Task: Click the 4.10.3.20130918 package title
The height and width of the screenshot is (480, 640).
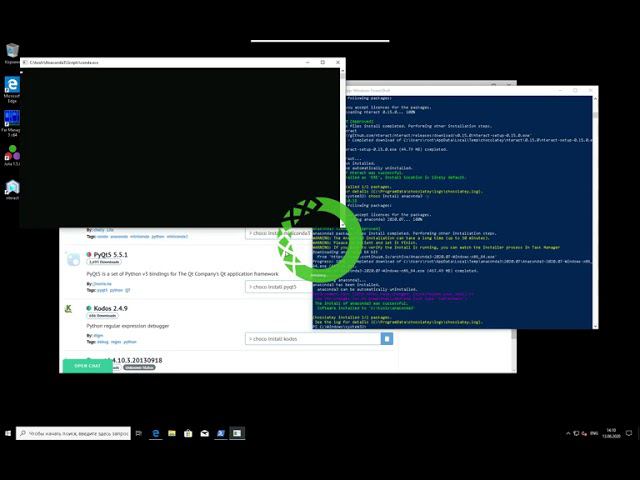Action: pos(137,360)
